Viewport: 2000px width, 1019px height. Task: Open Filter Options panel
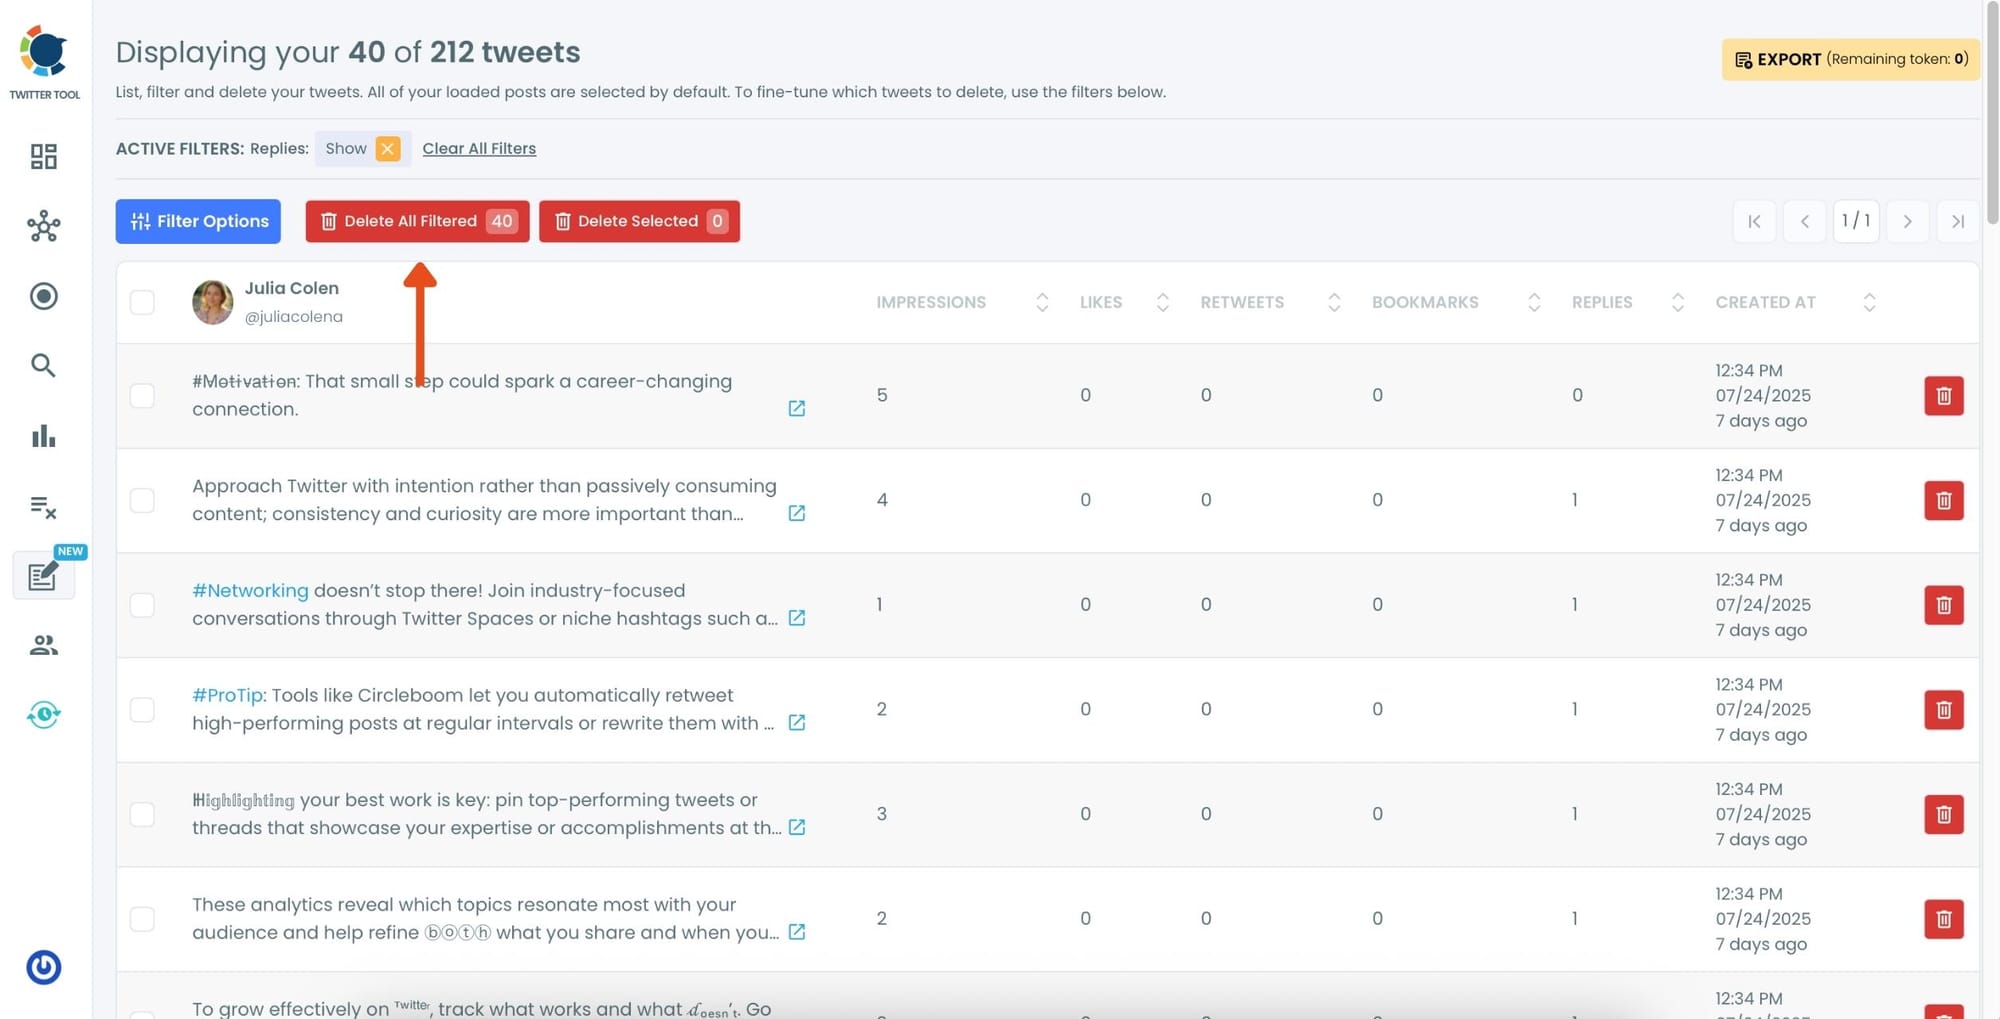coord(198,221)
